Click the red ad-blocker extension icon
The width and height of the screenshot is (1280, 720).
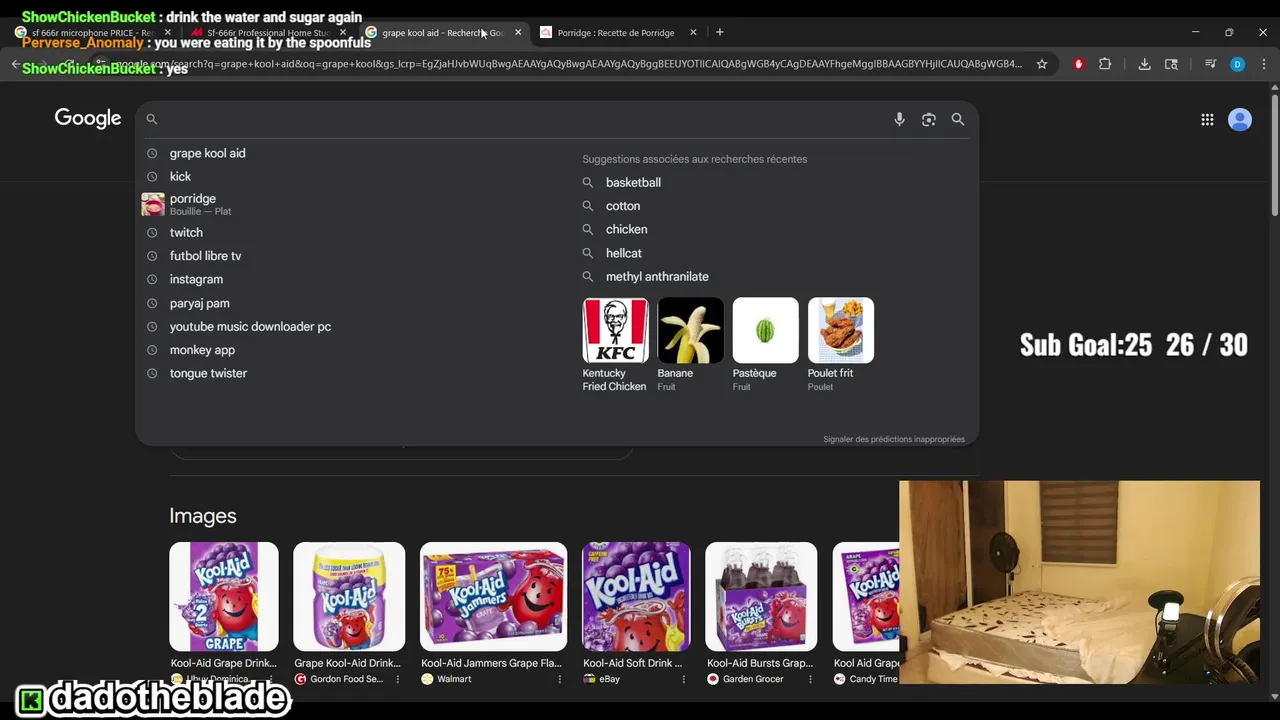click(x=1078, y=64)
